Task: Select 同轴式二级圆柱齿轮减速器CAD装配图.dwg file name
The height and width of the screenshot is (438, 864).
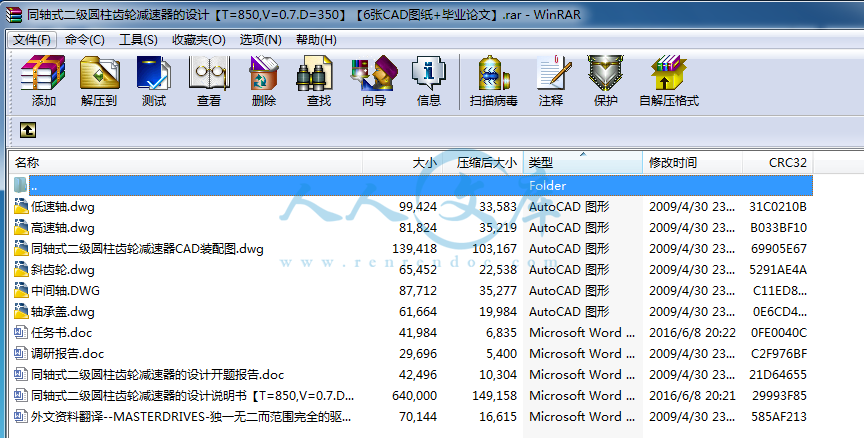Action: 147,249
